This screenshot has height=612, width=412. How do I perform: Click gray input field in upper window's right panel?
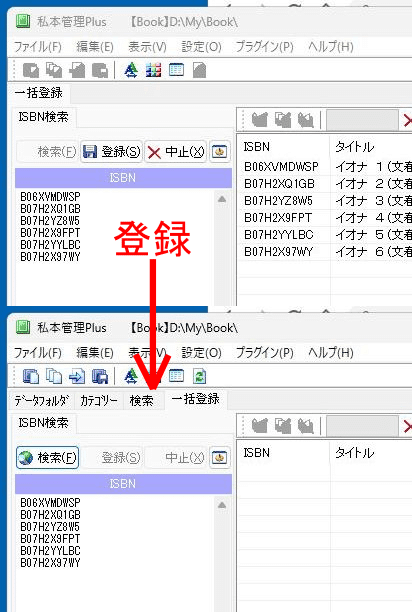coord(362,120)
